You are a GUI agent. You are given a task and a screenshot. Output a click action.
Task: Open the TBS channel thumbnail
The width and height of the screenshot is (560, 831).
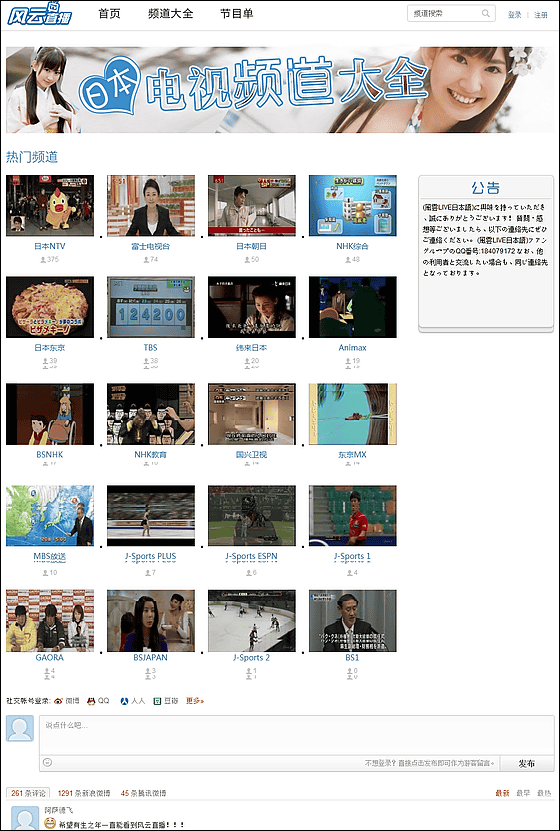tap(151, 307)
